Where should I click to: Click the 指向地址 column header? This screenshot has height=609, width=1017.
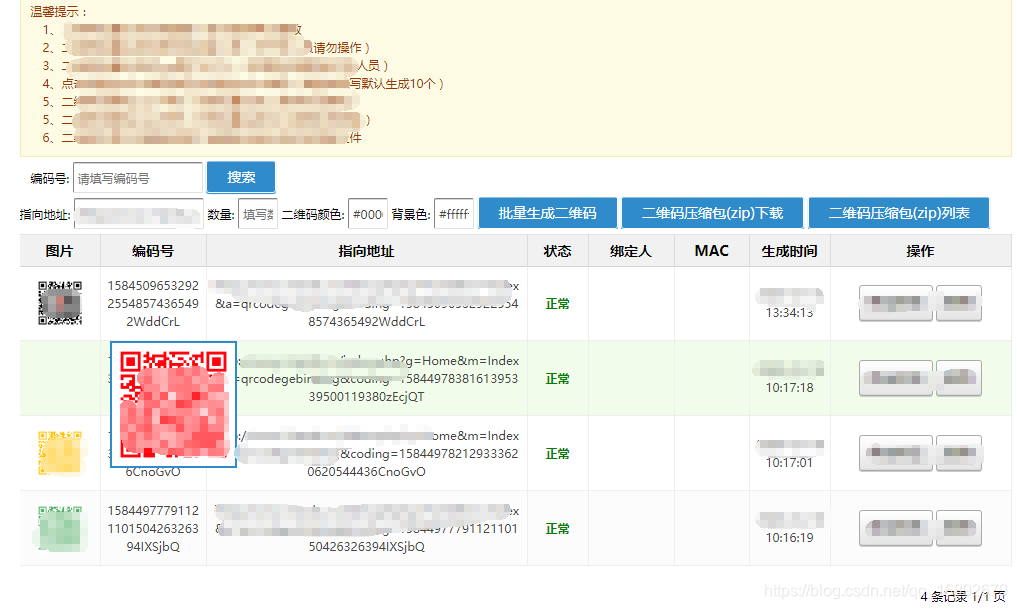click(366, 251)
